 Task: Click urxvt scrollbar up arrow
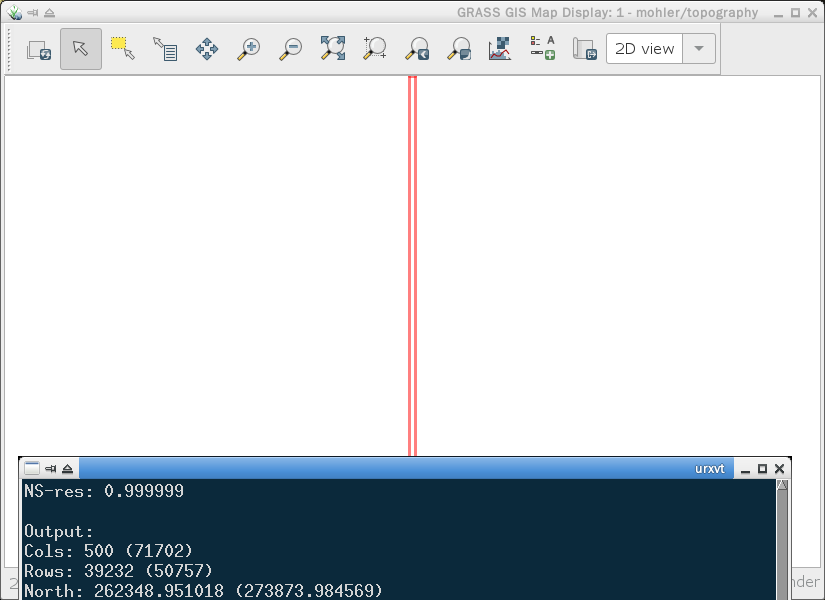782,485
